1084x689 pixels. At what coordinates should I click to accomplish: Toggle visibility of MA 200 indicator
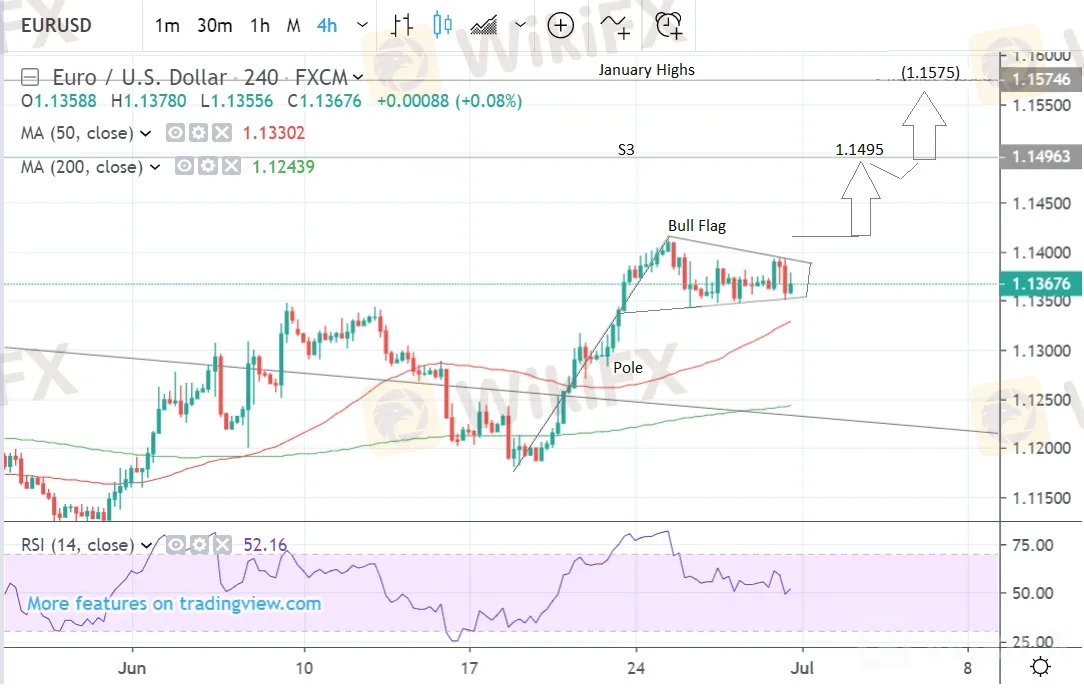point(185,168)
